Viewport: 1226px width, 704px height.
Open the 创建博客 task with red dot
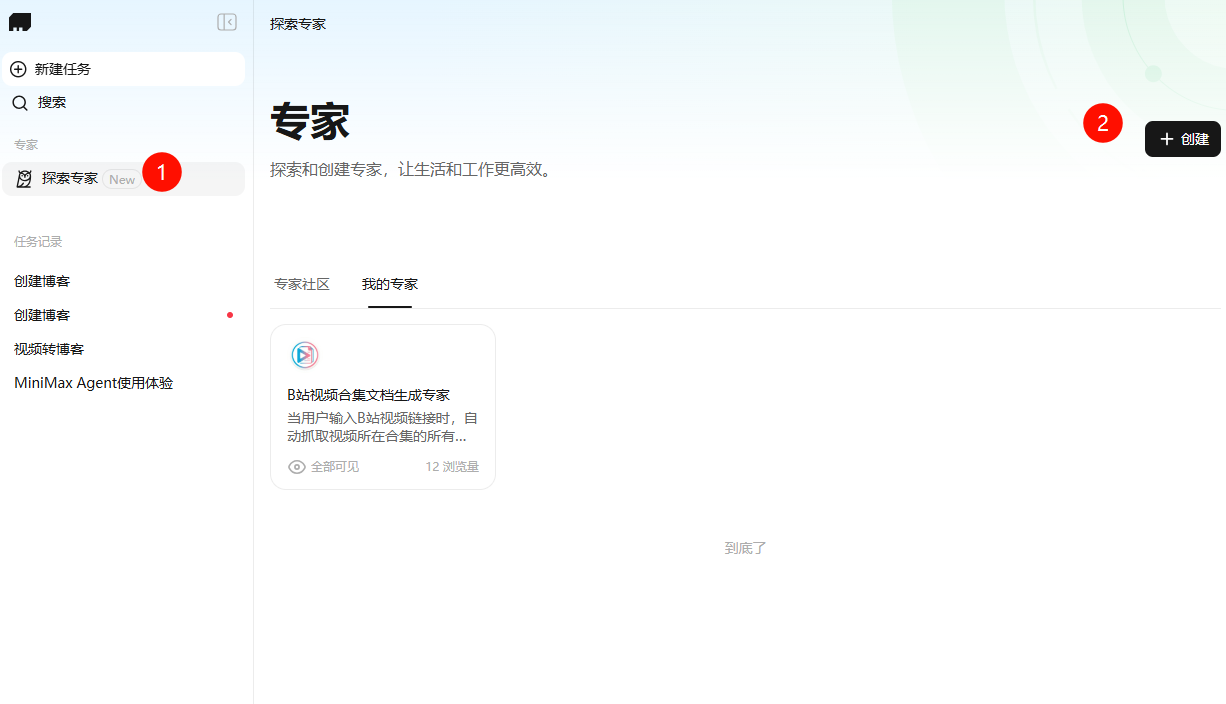click(42, 315)
